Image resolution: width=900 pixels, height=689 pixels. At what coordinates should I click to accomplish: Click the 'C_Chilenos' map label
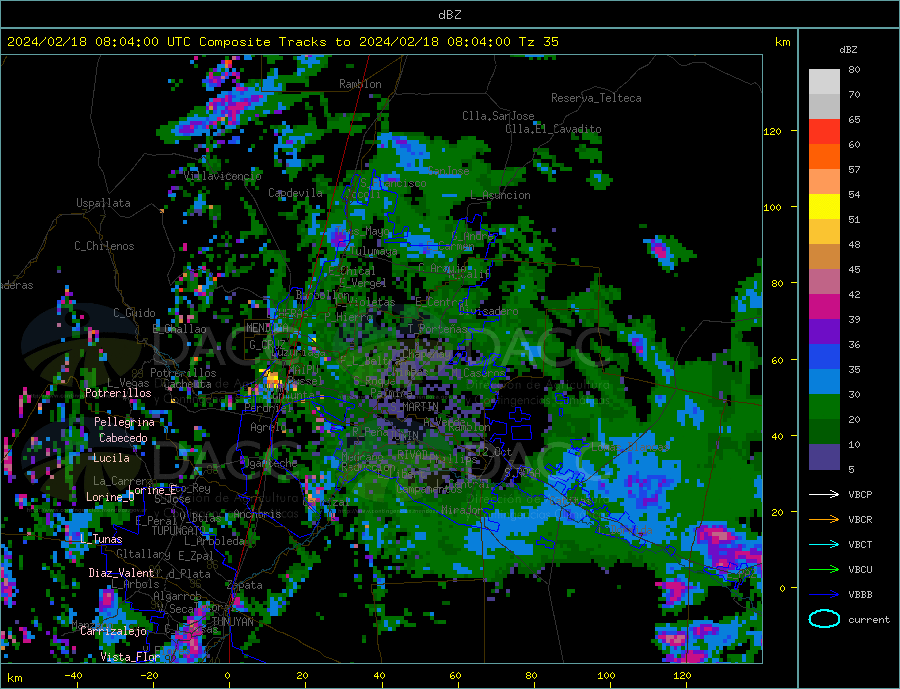click(104, 246)
